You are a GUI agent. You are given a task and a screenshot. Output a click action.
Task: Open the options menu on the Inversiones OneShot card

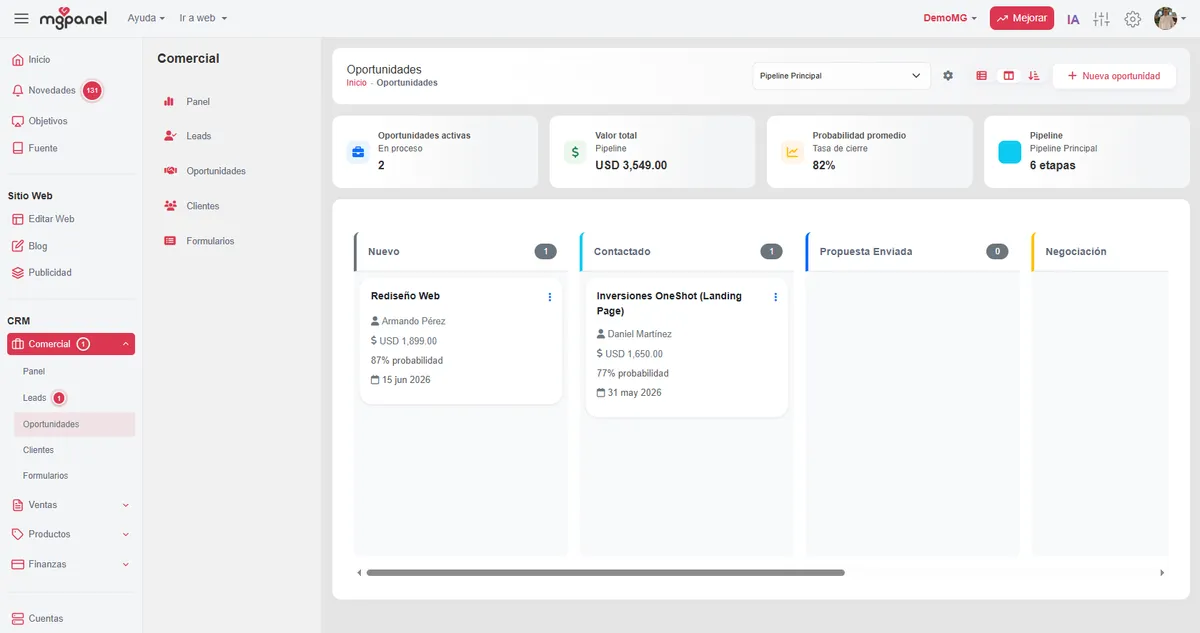pyautogui.click(x=775, y=297)
